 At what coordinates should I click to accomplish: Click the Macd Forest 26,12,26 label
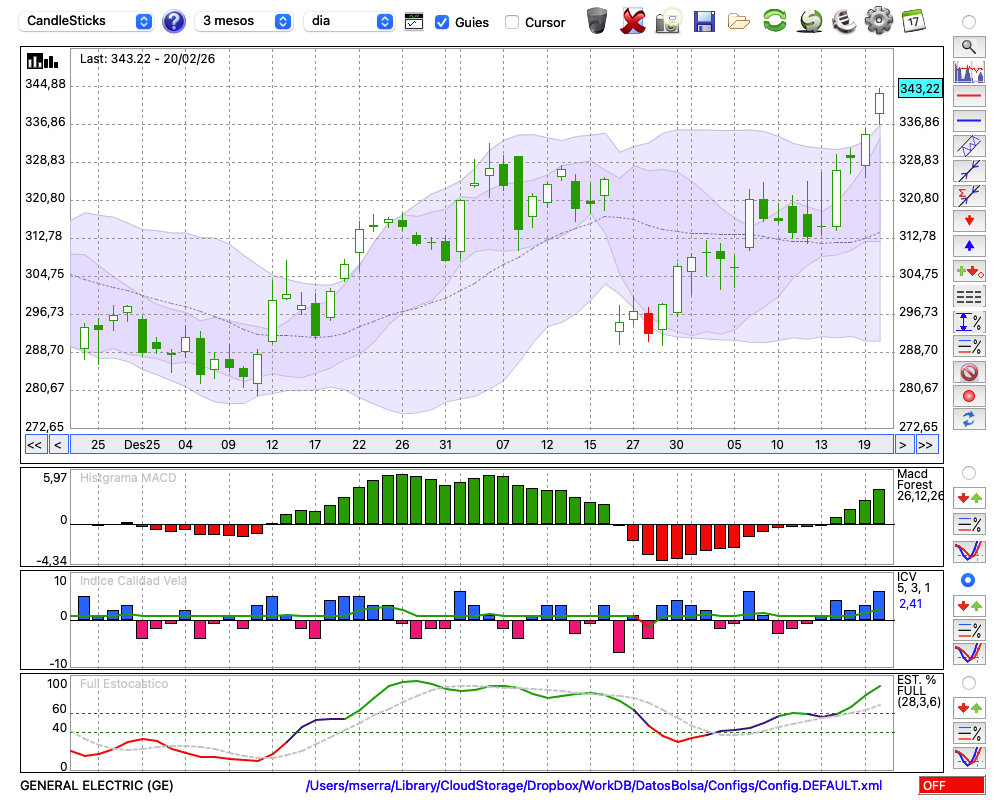tap(918, 485)
